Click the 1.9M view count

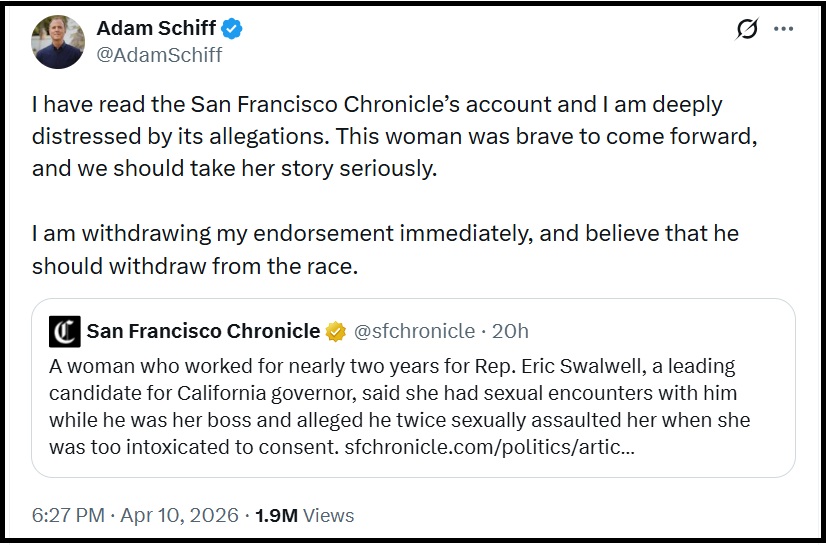(x=276, y=516)
